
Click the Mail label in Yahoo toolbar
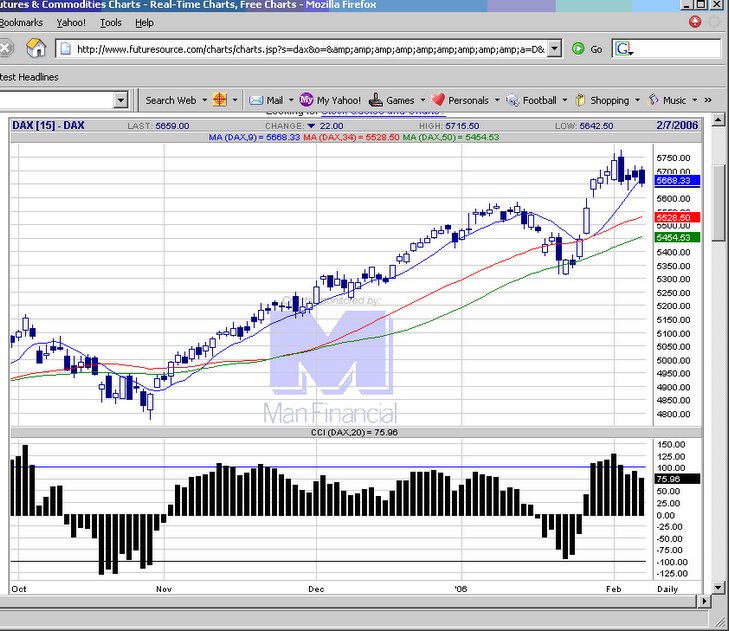tap(275, 100)
